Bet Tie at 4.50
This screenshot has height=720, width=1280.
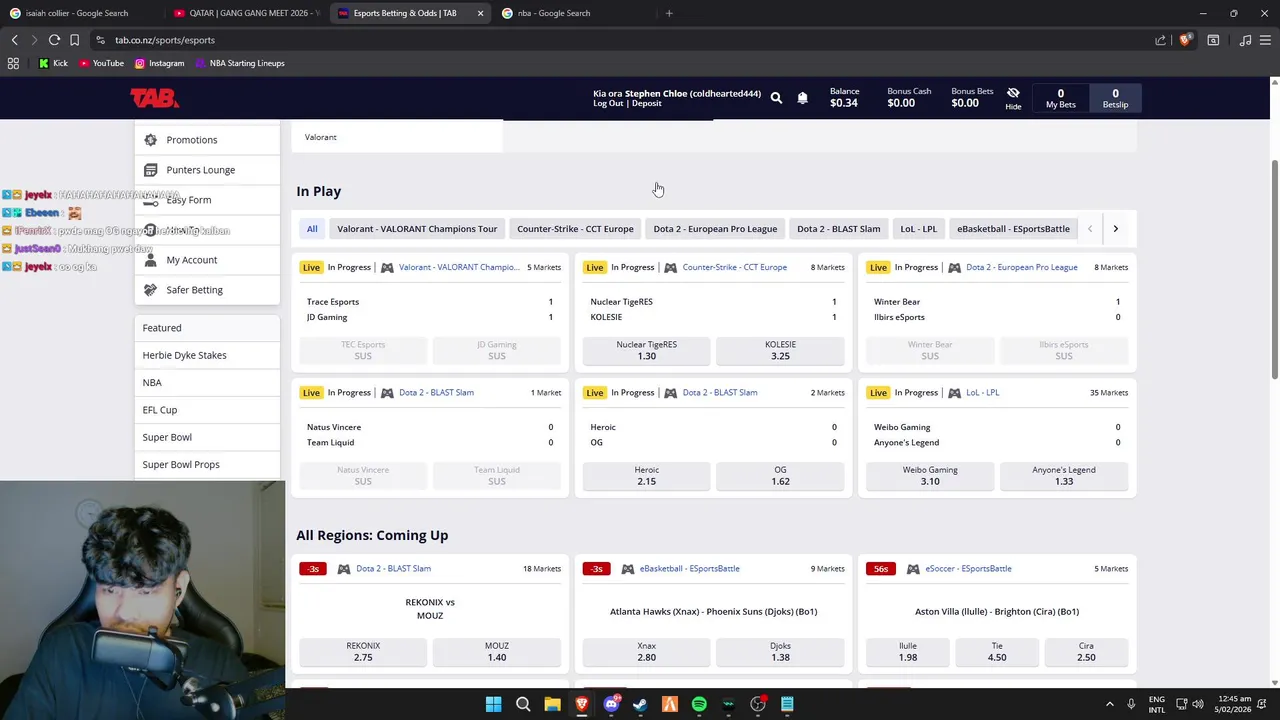click(997, 651)
